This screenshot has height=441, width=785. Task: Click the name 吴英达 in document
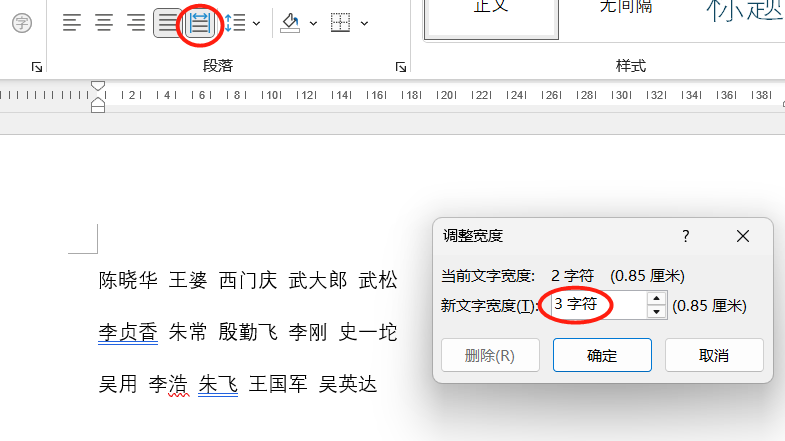pyautogui.click(x=348, y=384)
